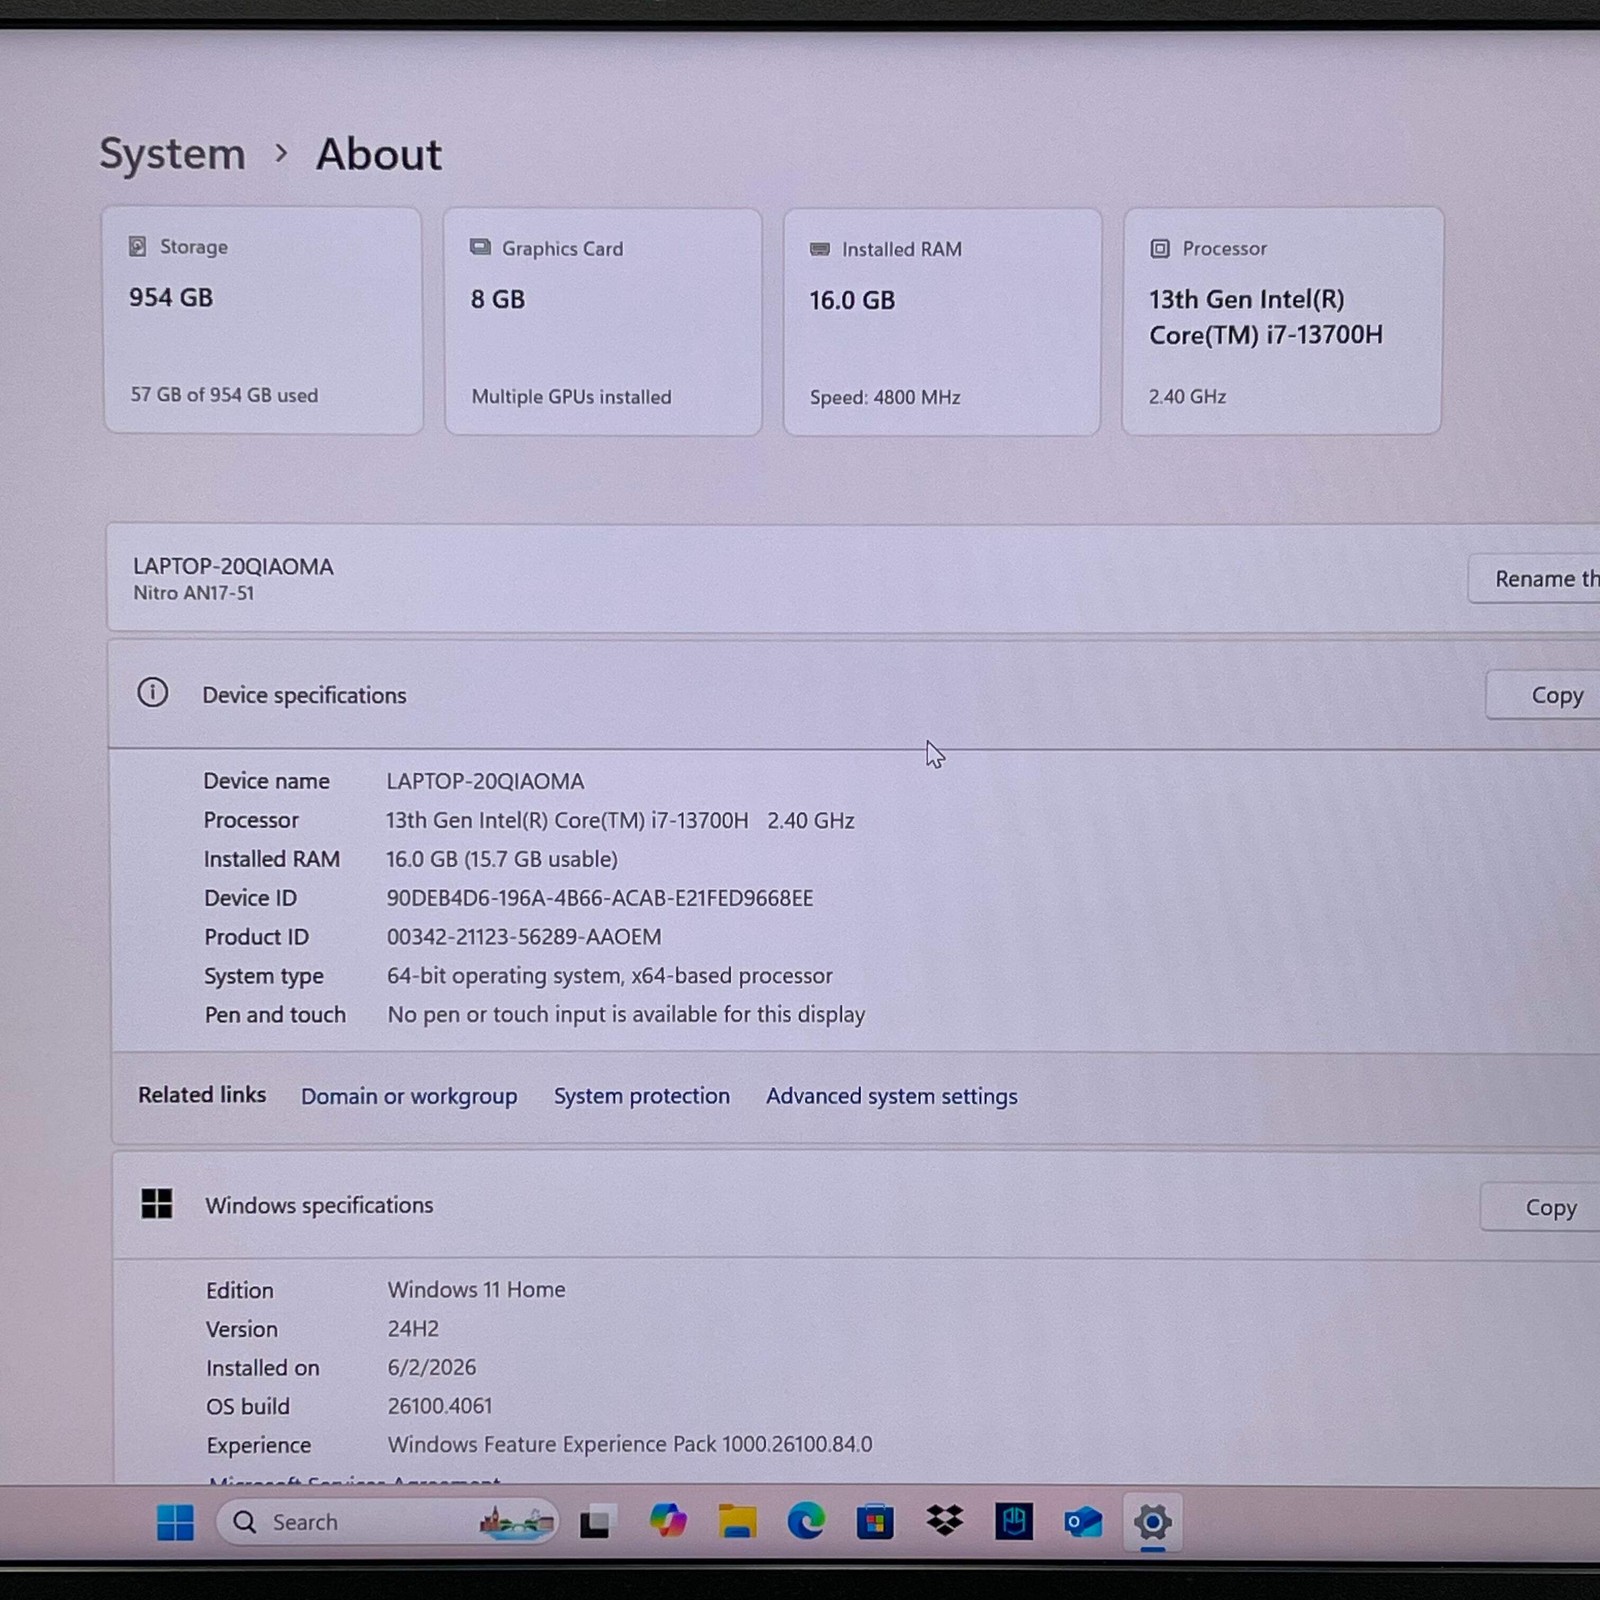The image size is (1600, 1600).
Task: Click the '16.0 GB (15.7 GB usable)' value
Action: click(502, 859)
